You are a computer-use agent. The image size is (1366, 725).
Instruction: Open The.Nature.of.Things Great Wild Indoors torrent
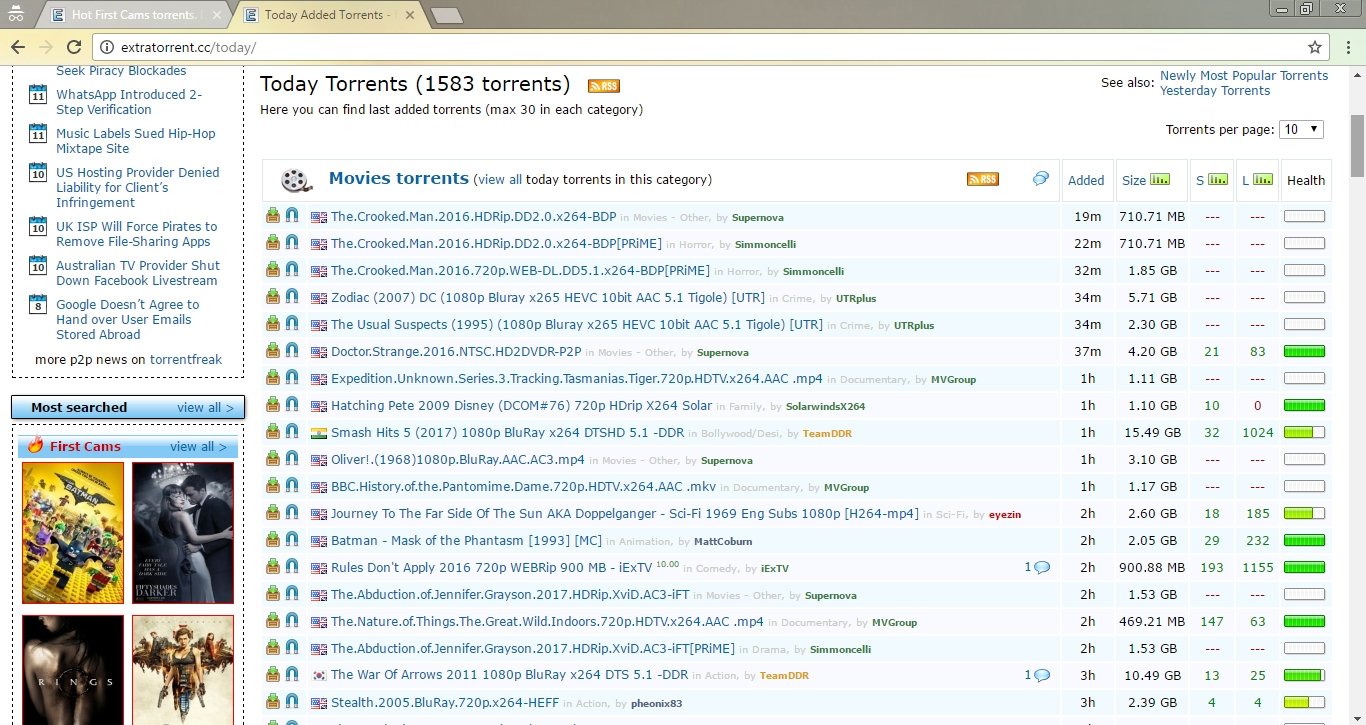(x=547, y=621)
